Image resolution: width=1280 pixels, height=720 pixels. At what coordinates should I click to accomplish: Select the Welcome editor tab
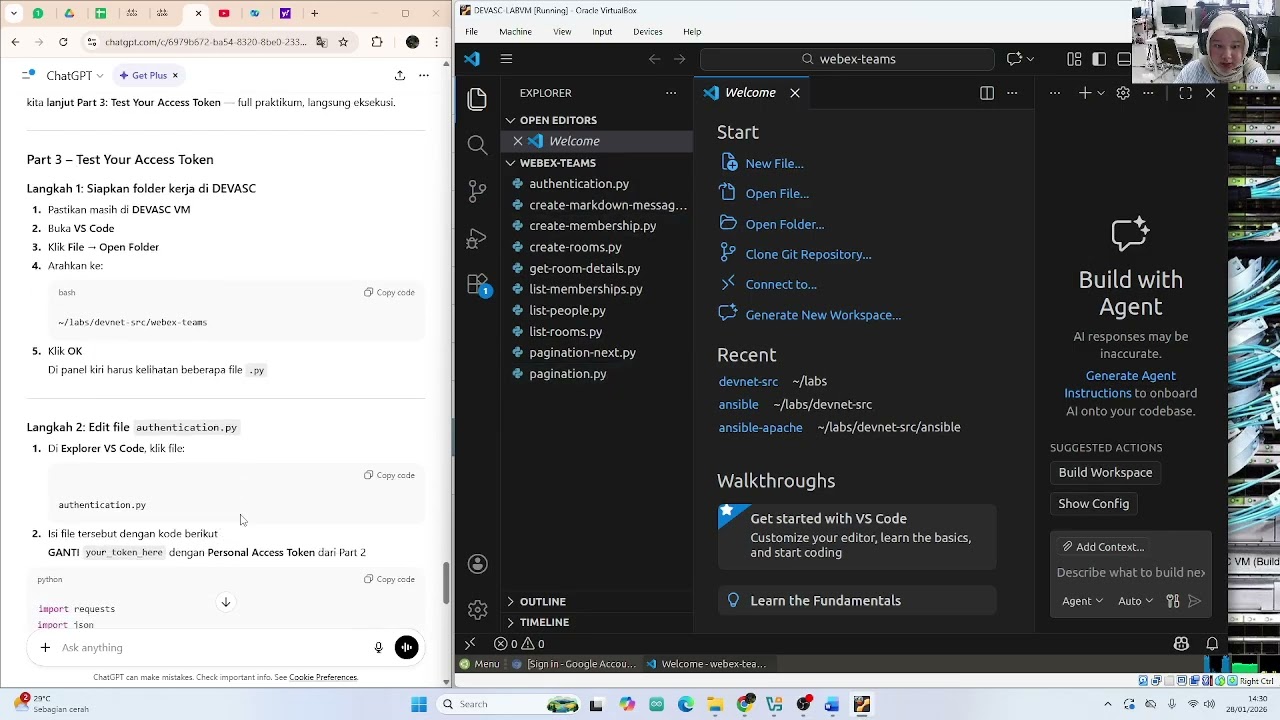(750, 93)
